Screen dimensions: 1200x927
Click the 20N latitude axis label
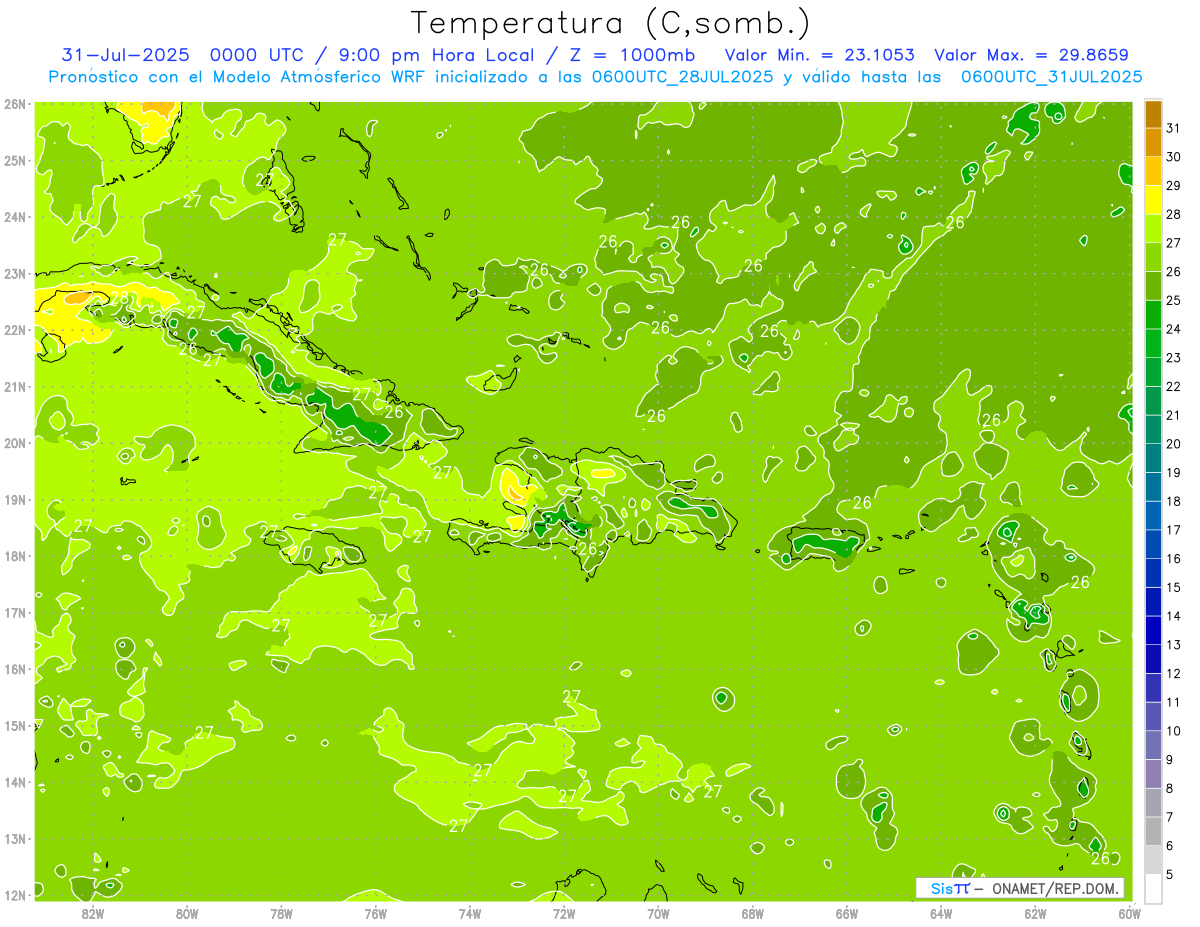pos(15,443)
